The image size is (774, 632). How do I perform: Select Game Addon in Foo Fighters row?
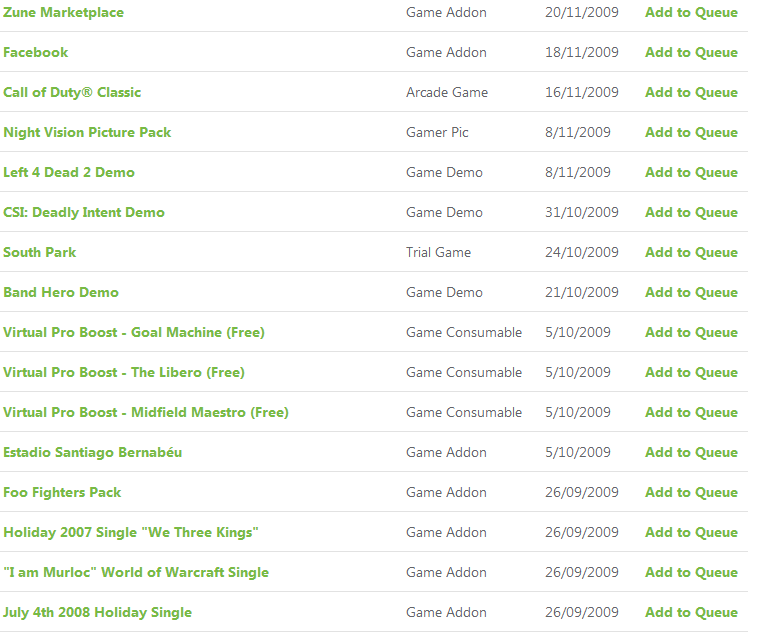(x=446, y=492)
